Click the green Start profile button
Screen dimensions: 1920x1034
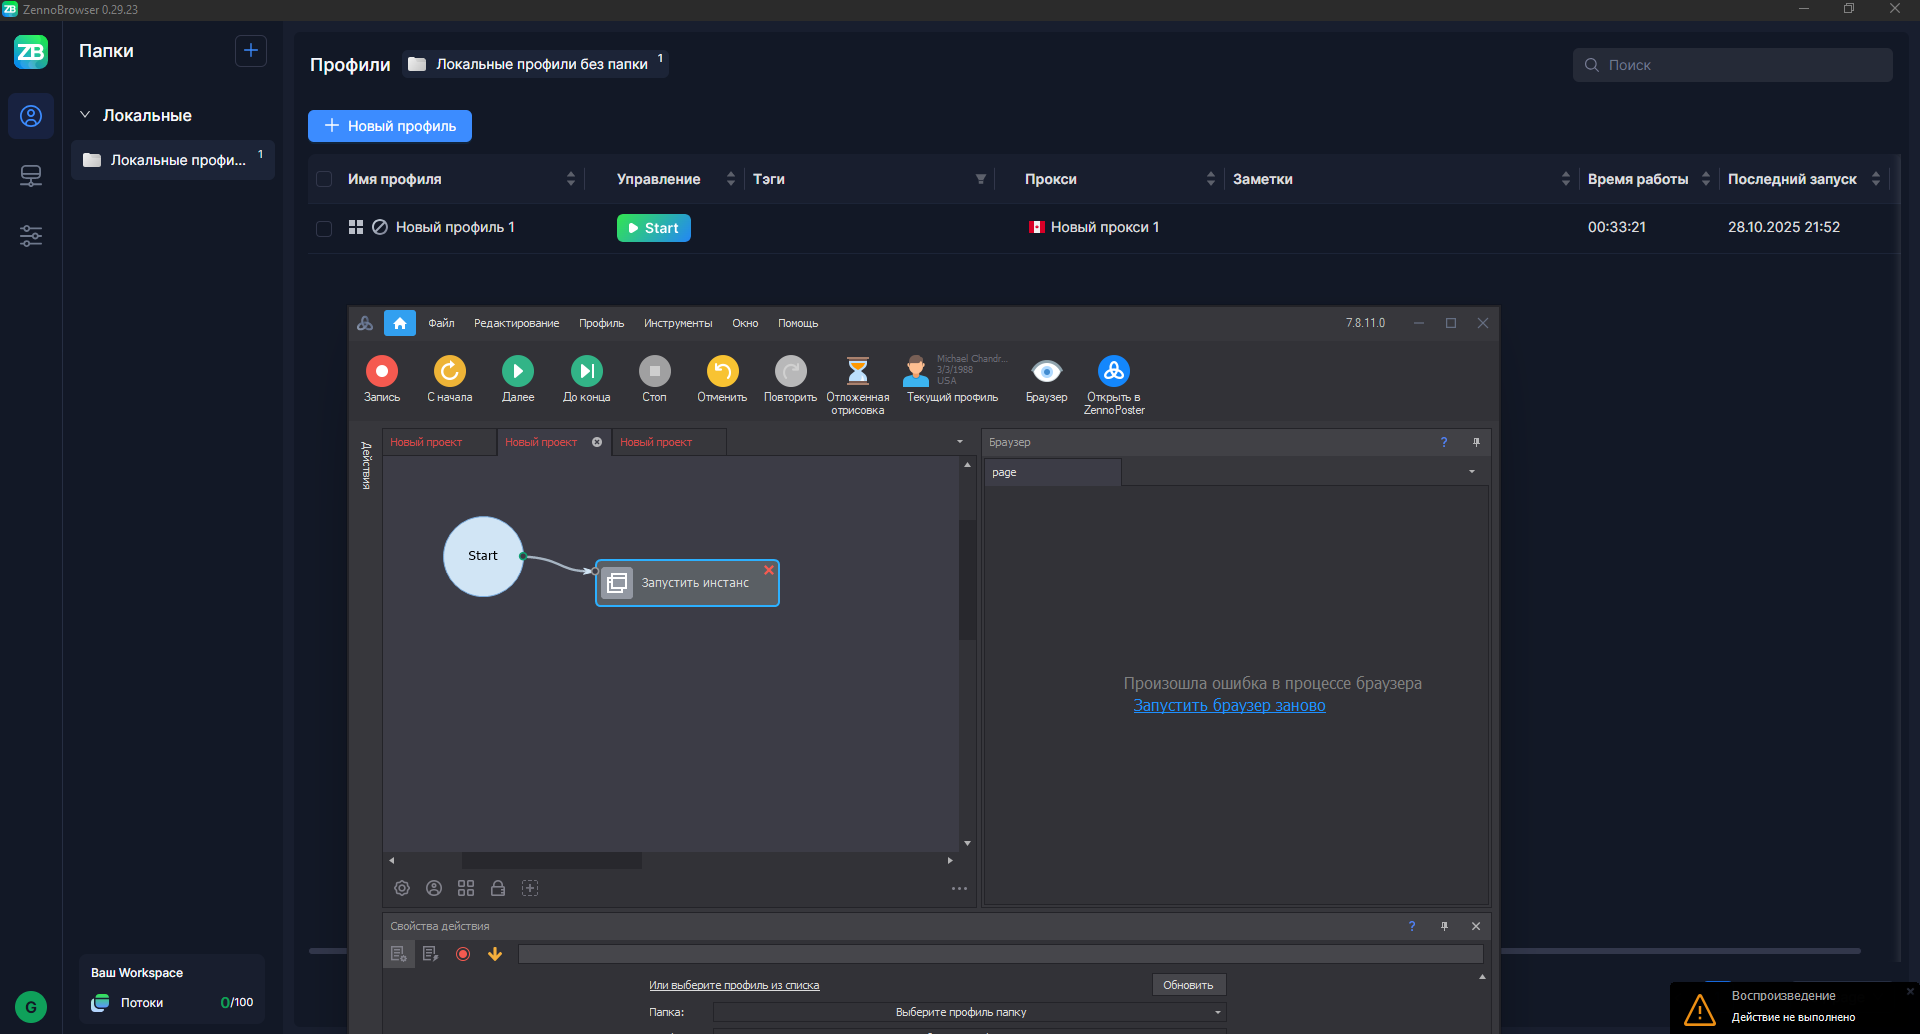653,228
